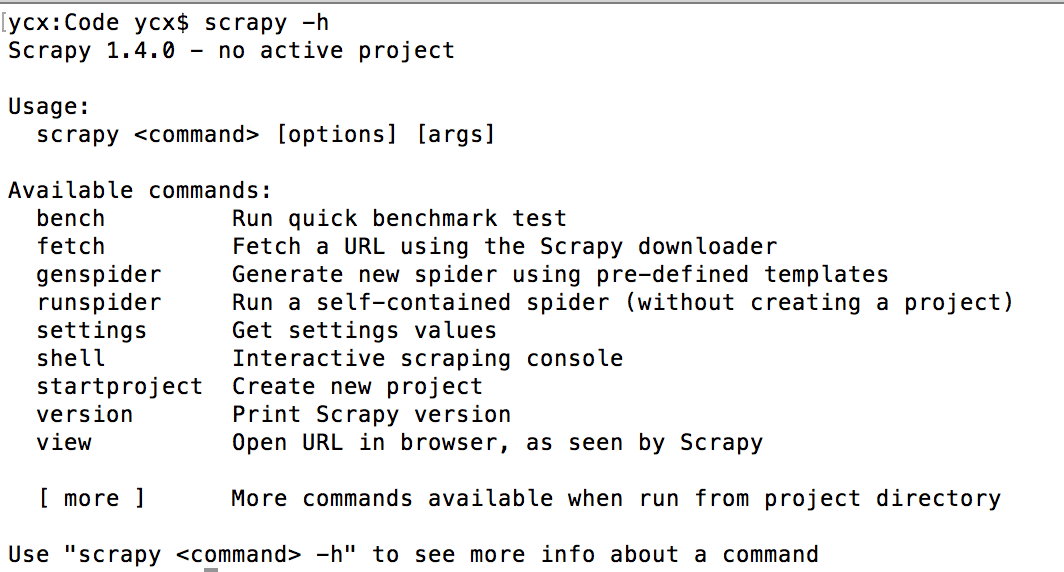Click the "shell" command name
This screenshot has height=572, width=1064.
[x=71, y=358]
